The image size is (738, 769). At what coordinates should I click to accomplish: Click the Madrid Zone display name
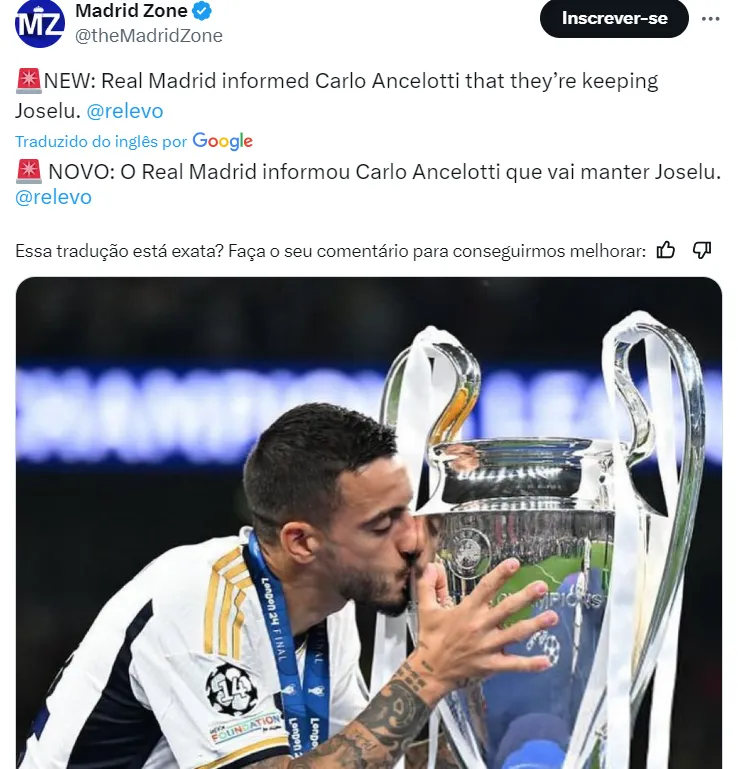coord(131,11)
